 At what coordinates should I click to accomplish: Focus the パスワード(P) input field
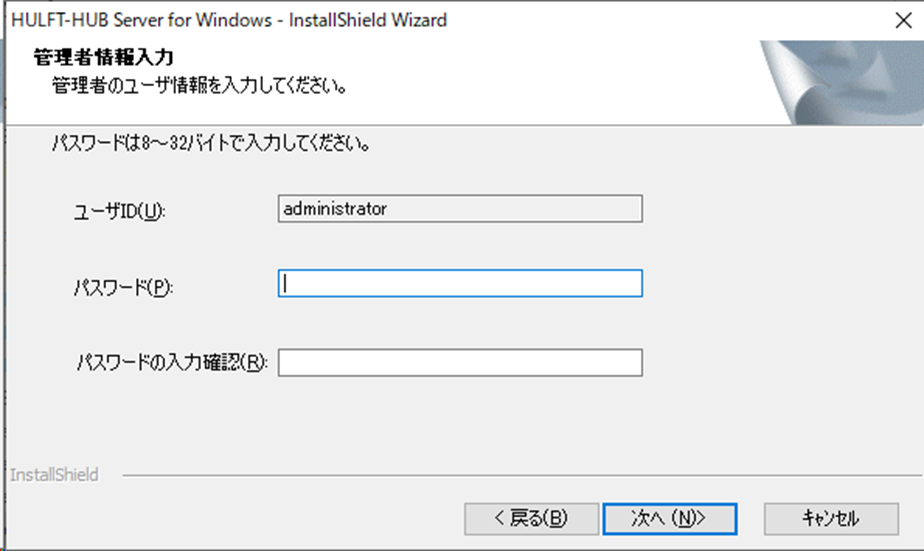[x=460, y=283]
